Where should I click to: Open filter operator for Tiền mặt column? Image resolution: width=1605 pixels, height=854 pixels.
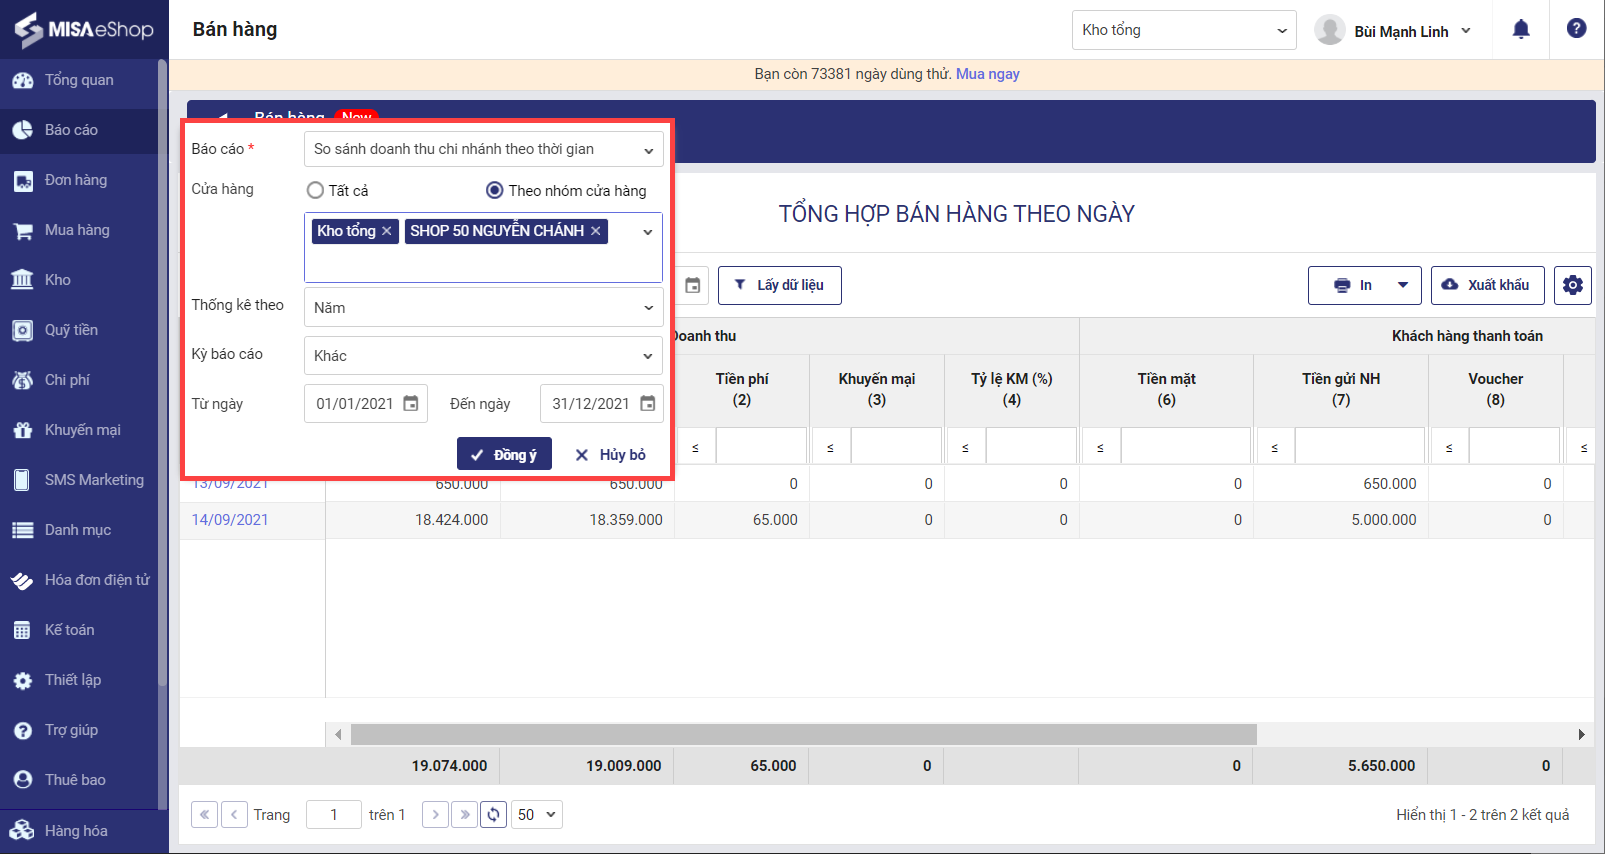click(1100, 447)
